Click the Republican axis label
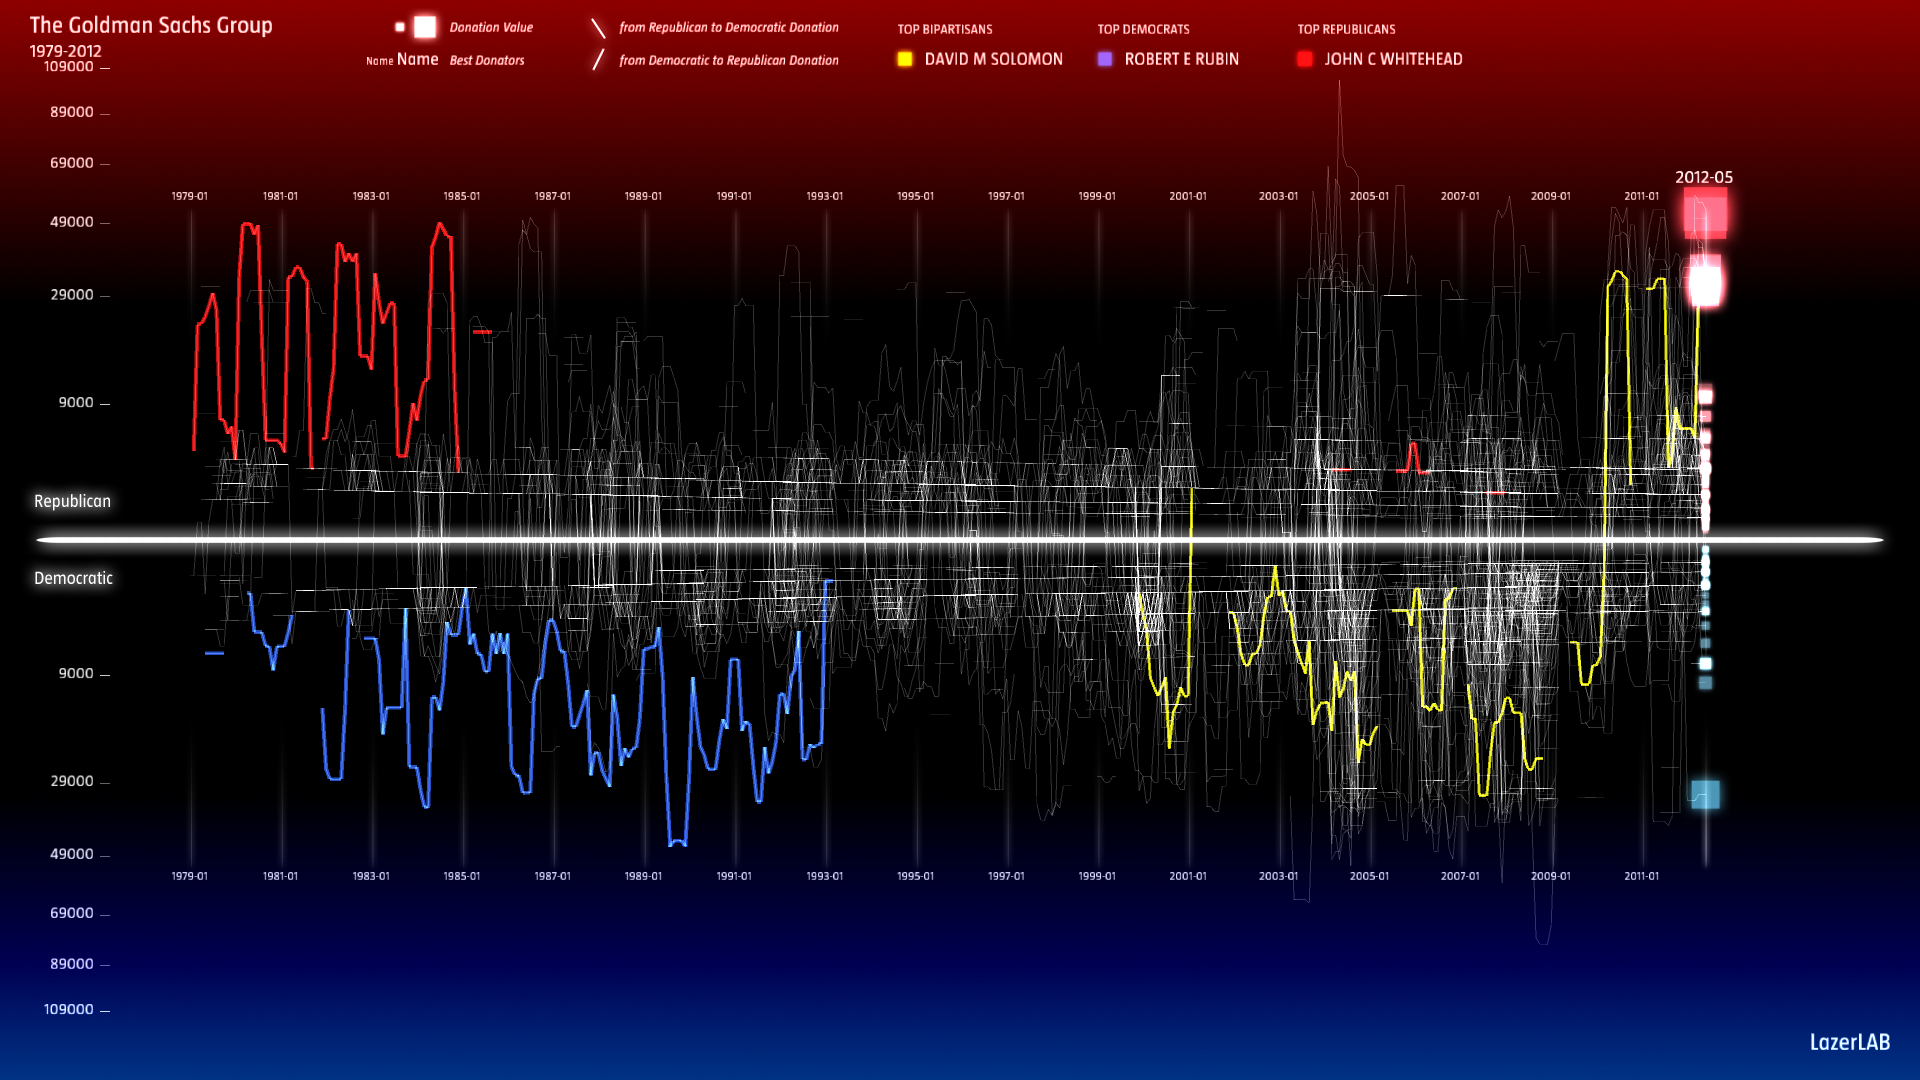This screenshot has height=1080, width=1920. pyautogui.click(x=72, y=501)
